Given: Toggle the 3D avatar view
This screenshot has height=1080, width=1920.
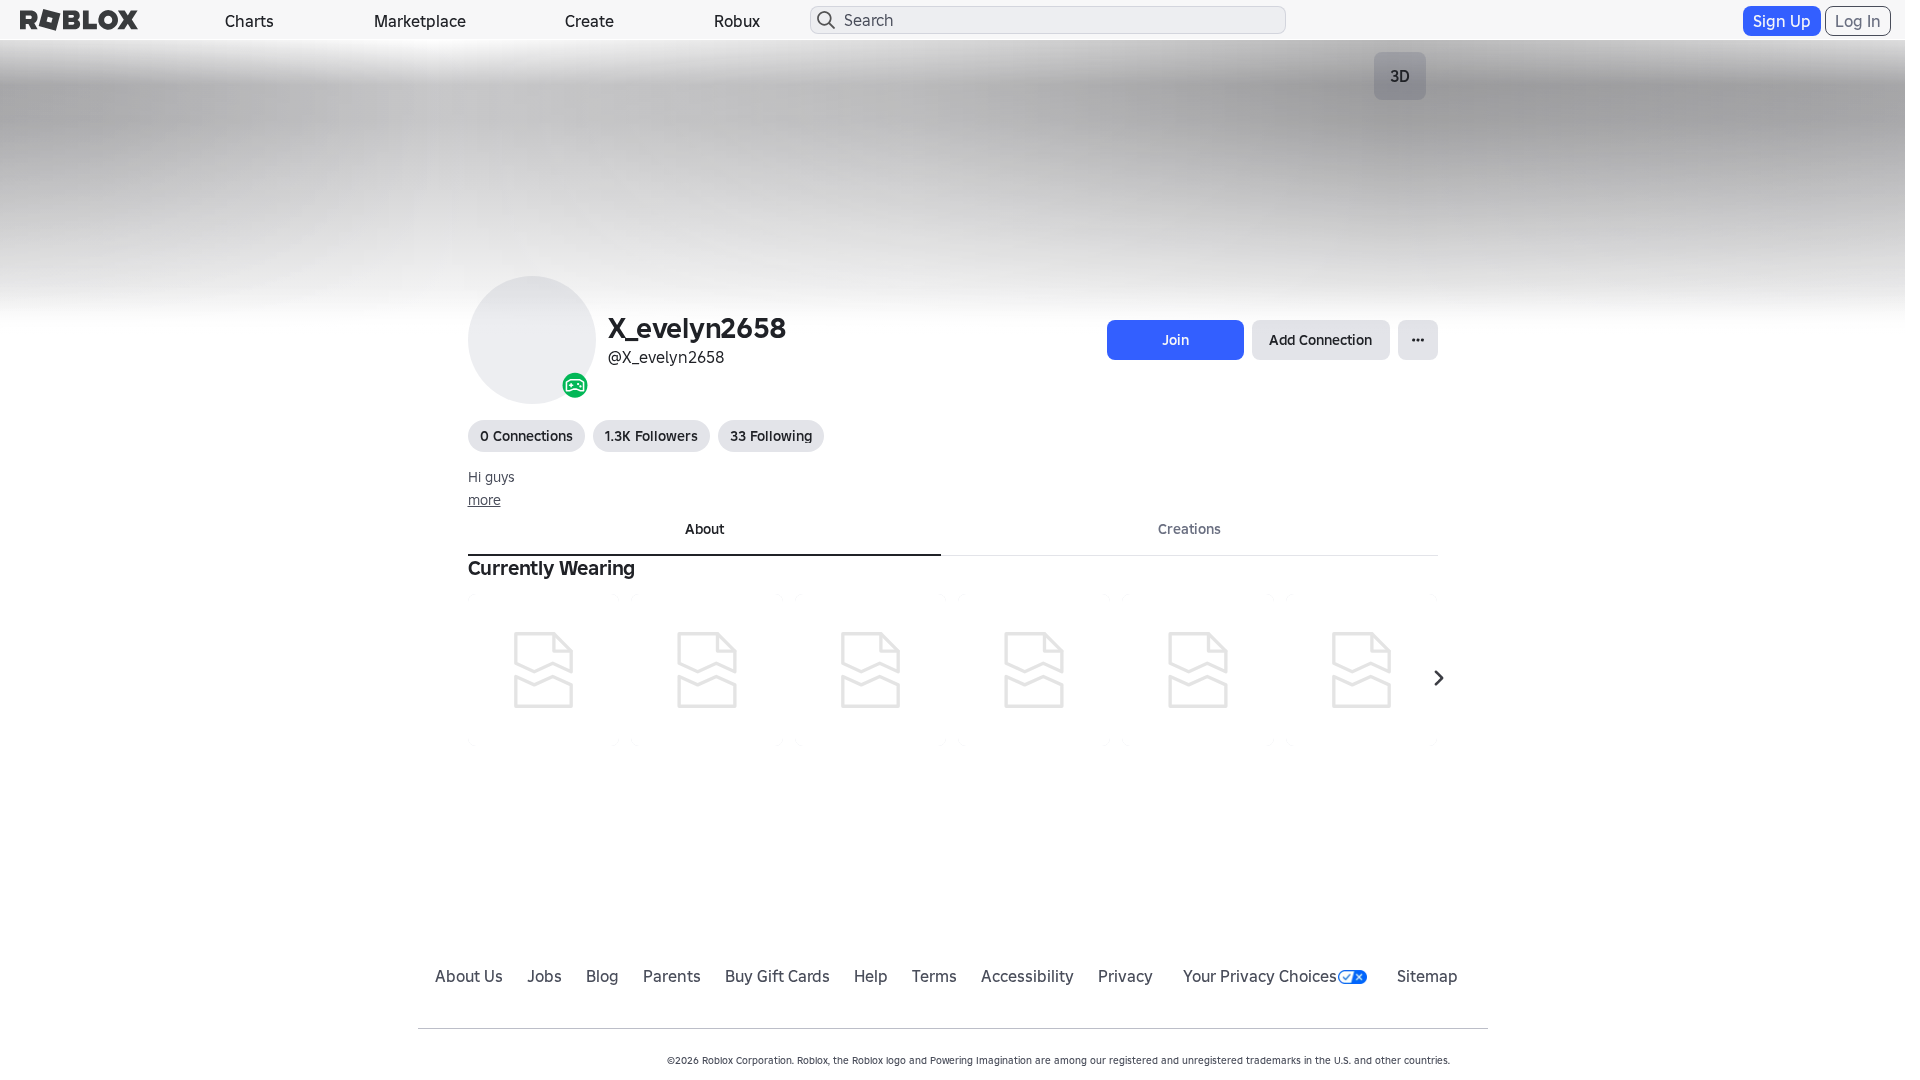Looking at the screenshot, I should [1400, 76].
